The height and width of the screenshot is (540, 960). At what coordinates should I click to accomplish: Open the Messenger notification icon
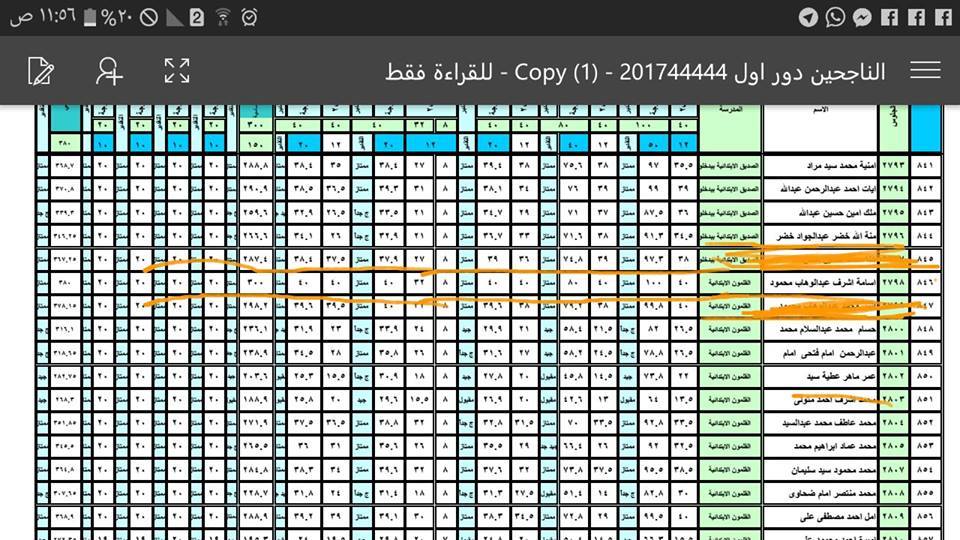861,17
